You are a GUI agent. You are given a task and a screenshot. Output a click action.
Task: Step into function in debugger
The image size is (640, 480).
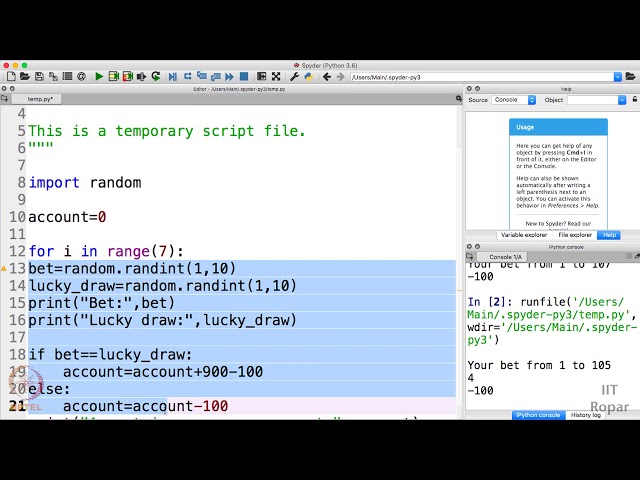point(202,76)
